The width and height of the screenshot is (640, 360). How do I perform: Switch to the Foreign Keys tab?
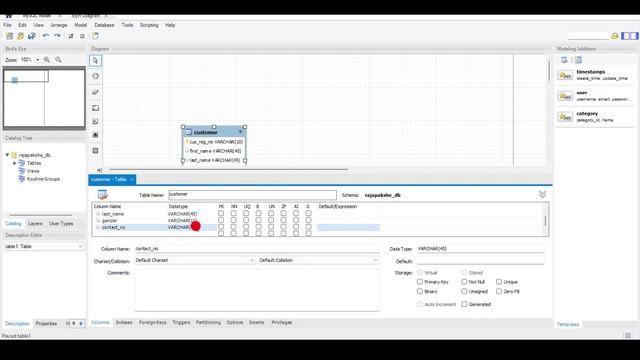[x=153, y=322]
